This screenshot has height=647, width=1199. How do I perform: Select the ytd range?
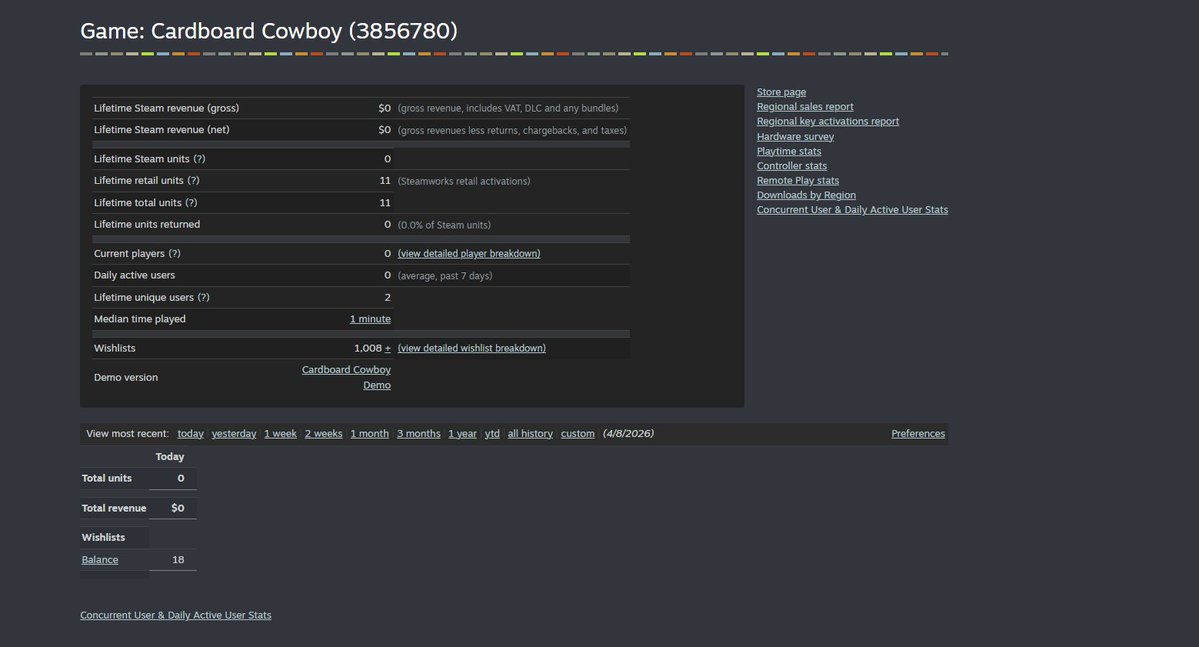tap(492, 434)
